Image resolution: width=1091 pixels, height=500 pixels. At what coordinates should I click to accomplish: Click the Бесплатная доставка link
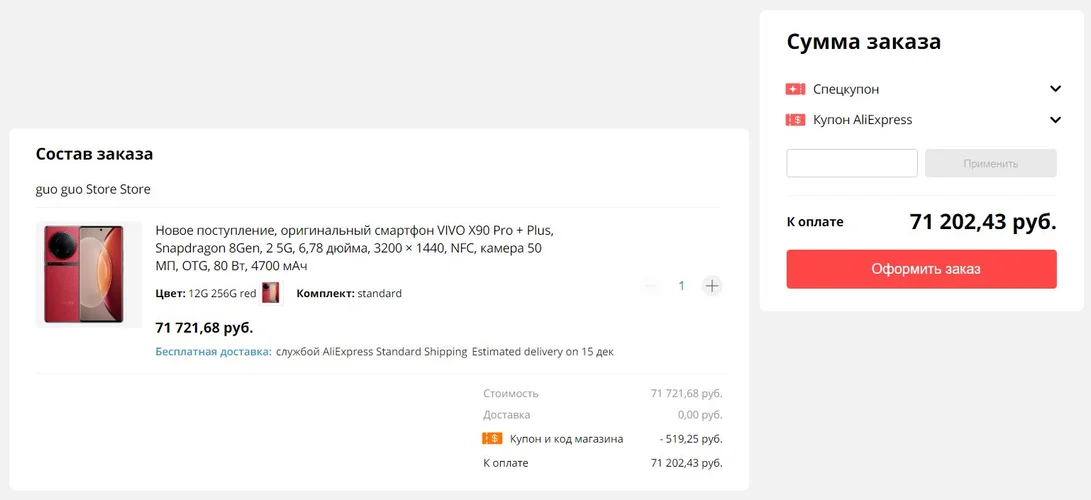[x=213, y=352]
